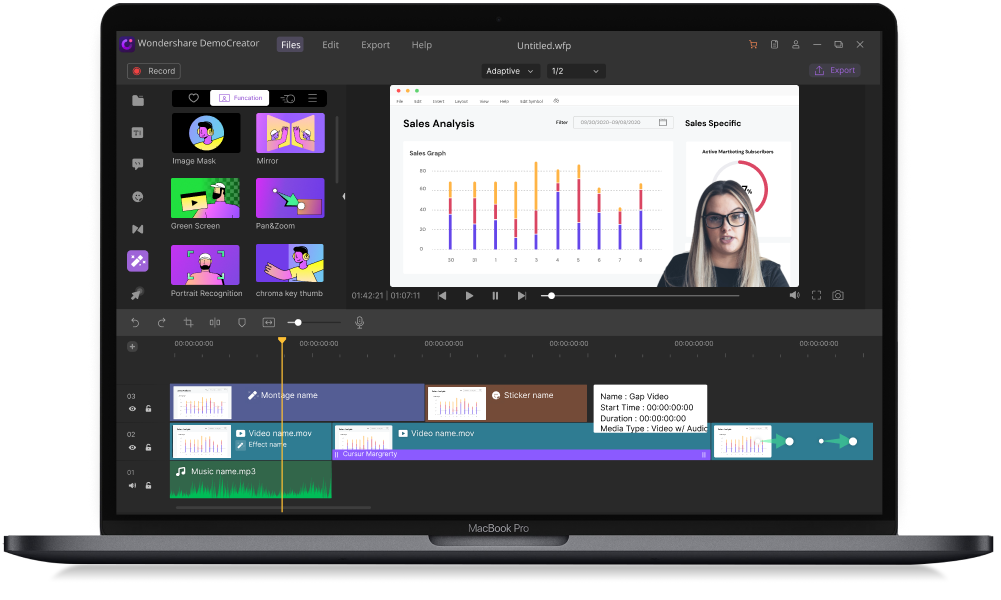Select the Cursur Margrerty effect bar

point(521,454)
